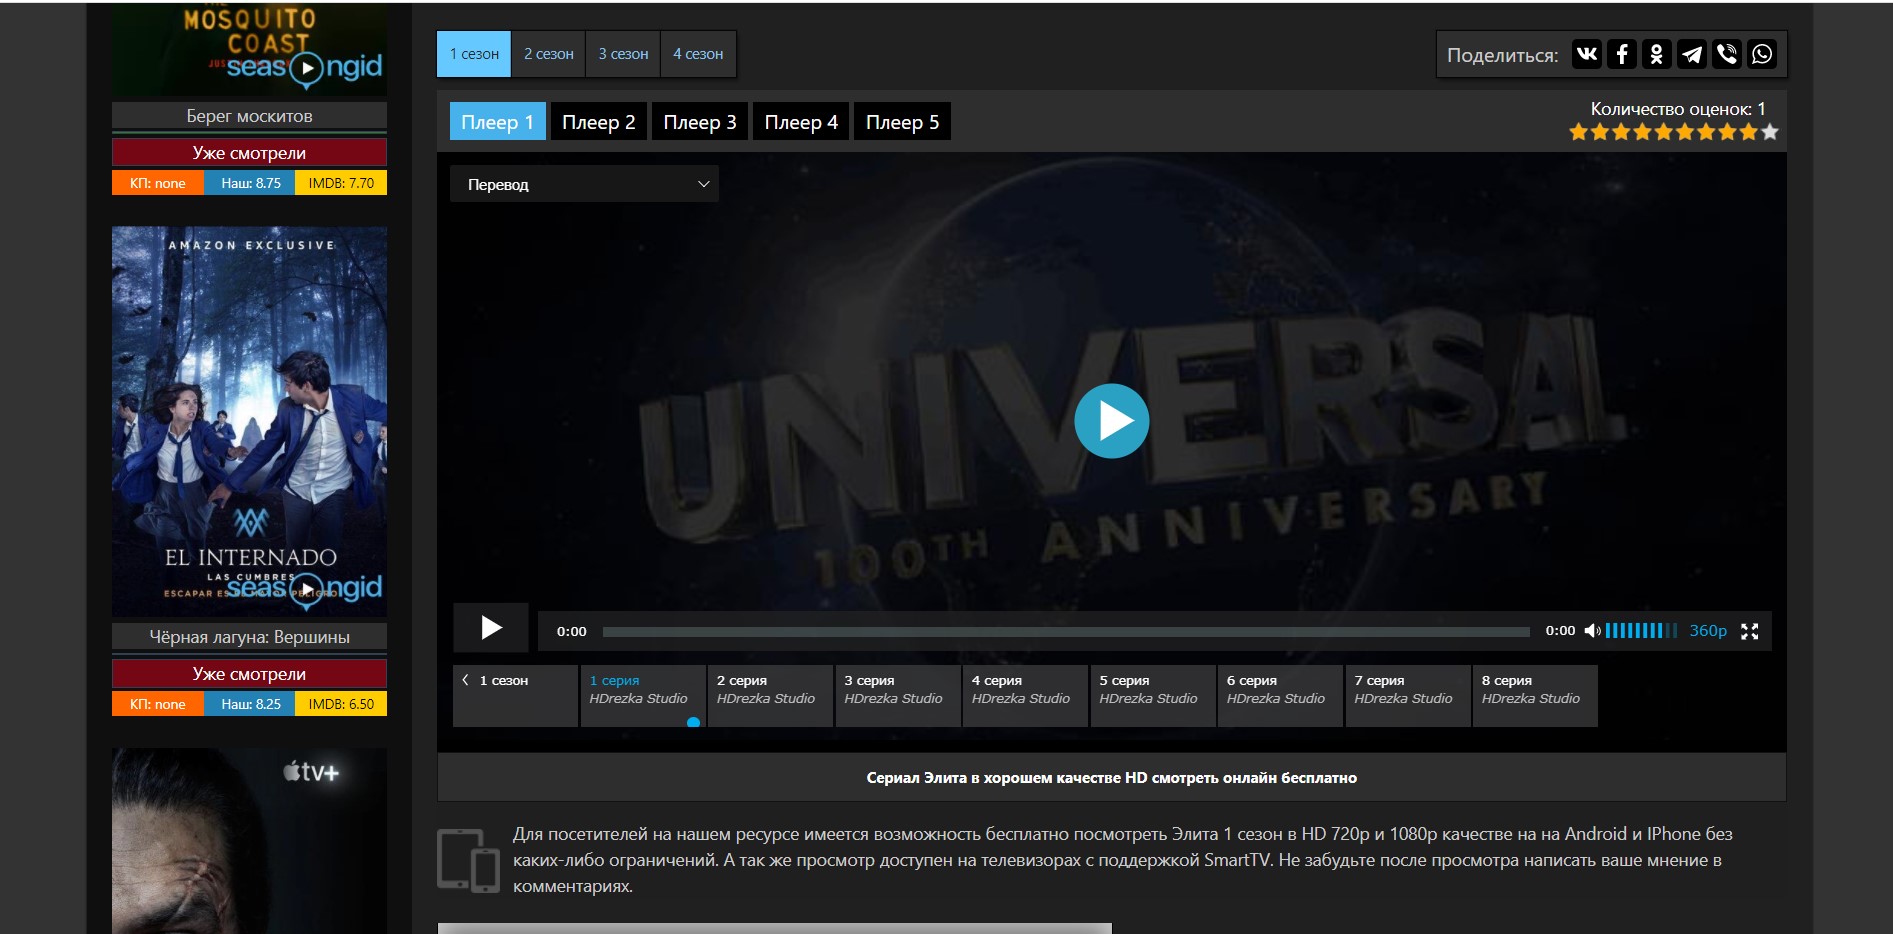Play 5 серия from the episode list
1893x934 pixels.
click(1153, 695)
